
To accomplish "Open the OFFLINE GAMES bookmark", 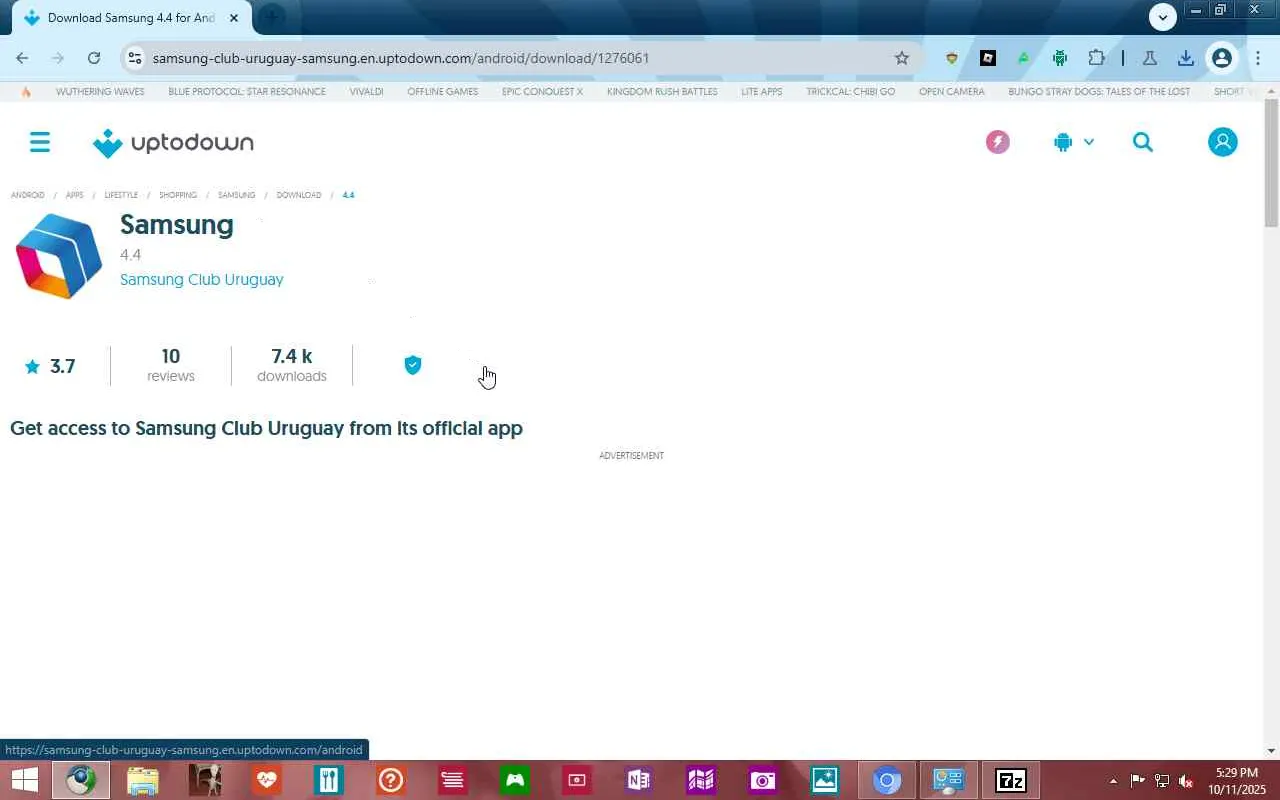I will coord(442,92).
